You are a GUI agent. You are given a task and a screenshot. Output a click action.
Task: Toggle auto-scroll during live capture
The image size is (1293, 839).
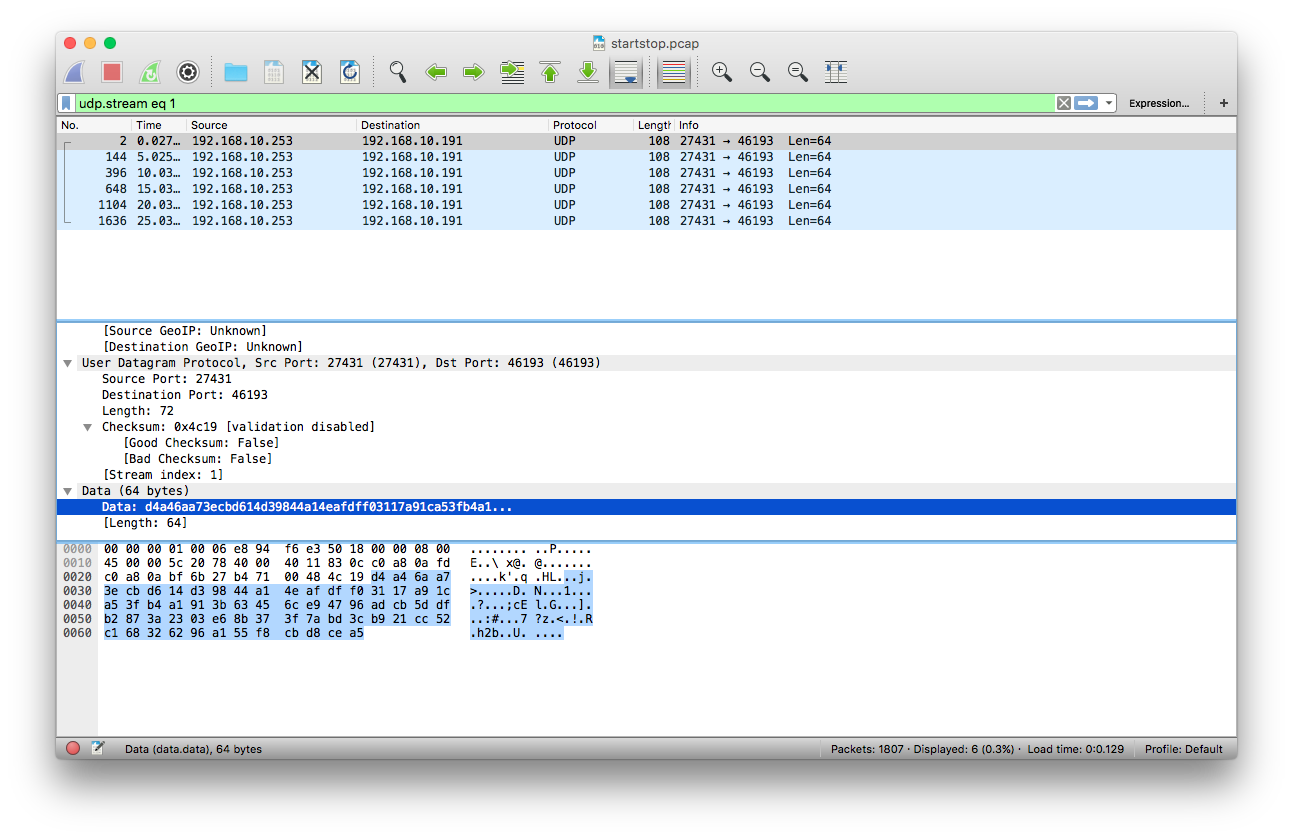pyautogui.click(x=626, y=72)
